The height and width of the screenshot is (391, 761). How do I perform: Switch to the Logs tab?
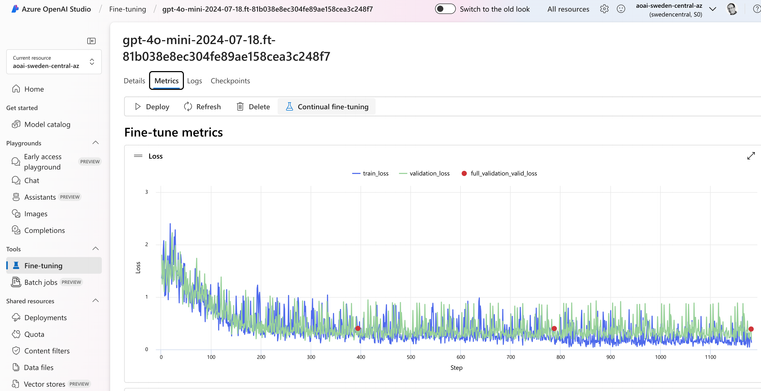(194, 81)
